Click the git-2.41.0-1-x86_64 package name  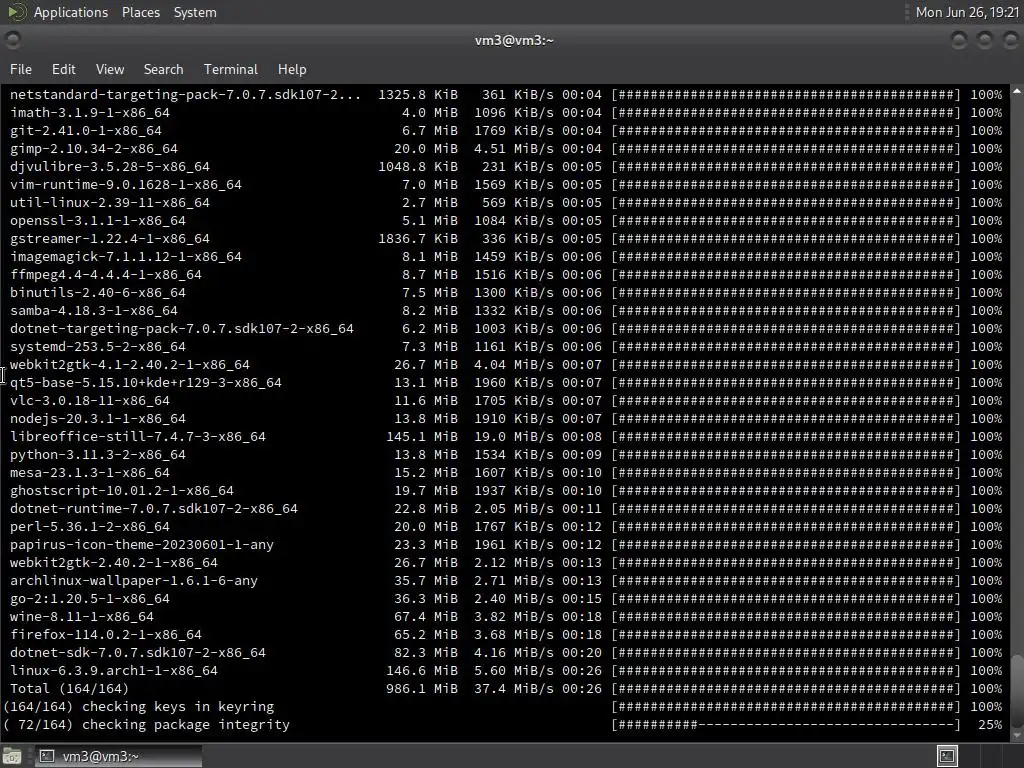(86, 131)
